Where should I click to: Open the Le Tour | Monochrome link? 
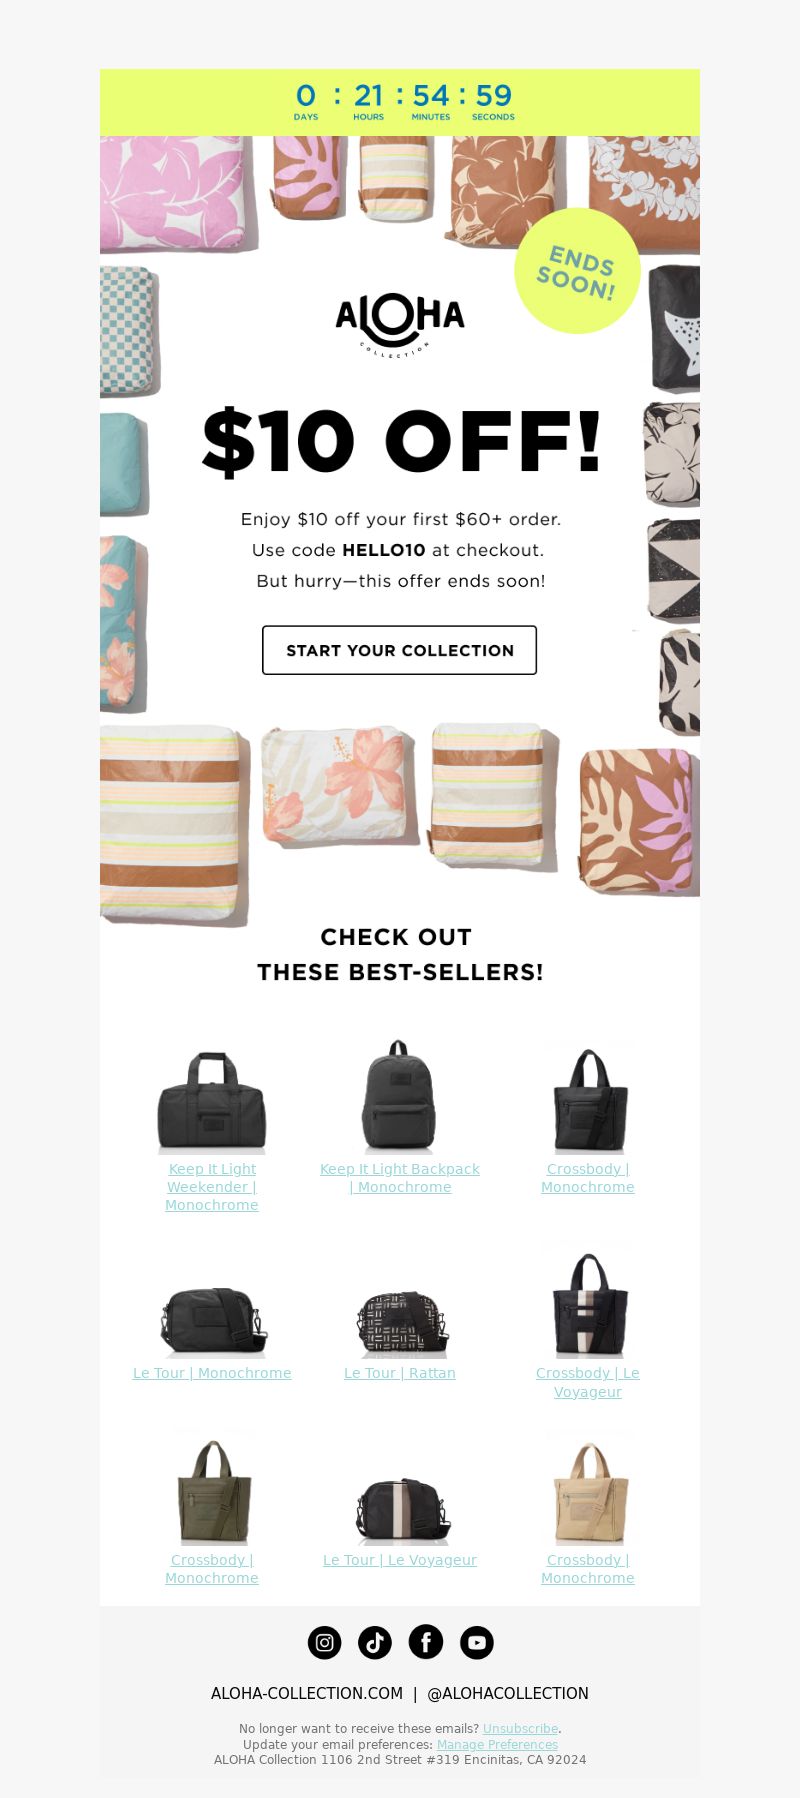(x=212, y=1373)
